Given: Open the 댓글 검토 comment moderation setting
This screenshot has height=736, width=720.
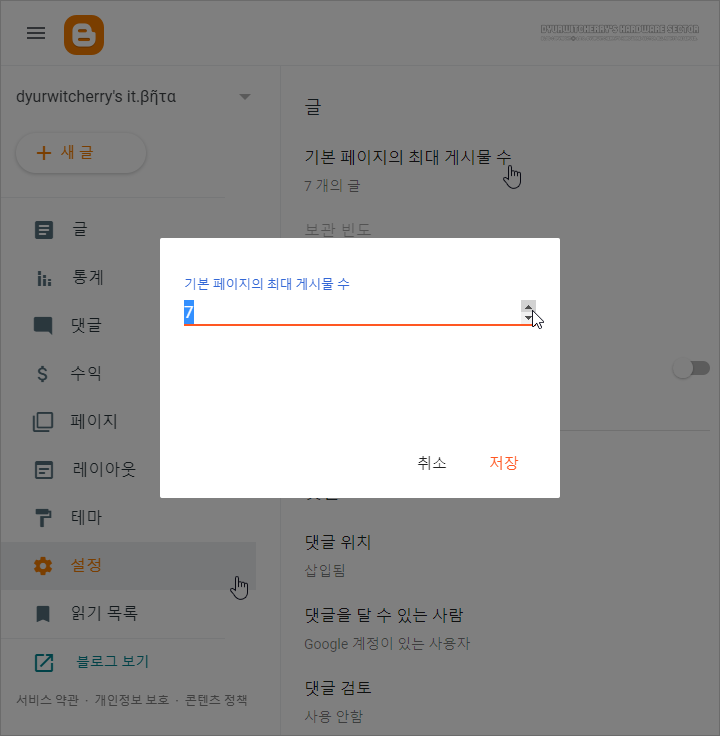Looking at the screenshot, I should click(x=338, y=688).
